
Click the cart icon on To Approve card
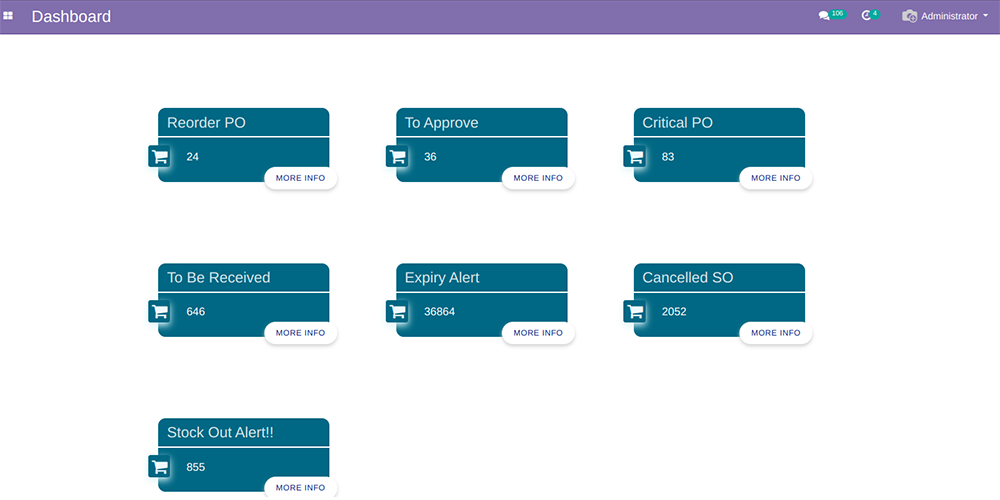point(398,157)
